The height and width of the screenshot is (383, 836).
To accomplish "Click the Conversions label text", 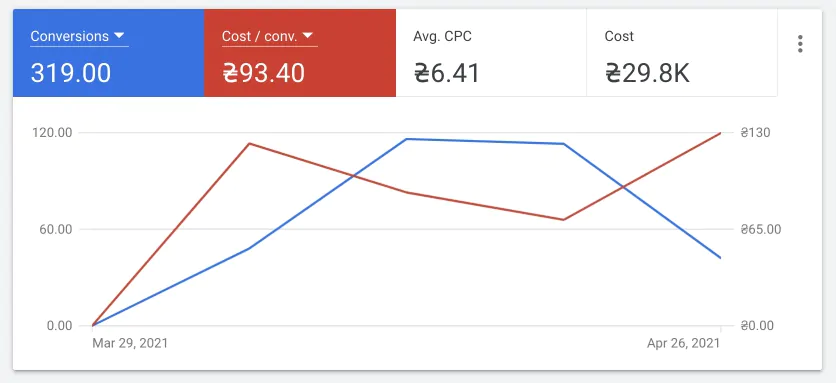I will point(69,36).
